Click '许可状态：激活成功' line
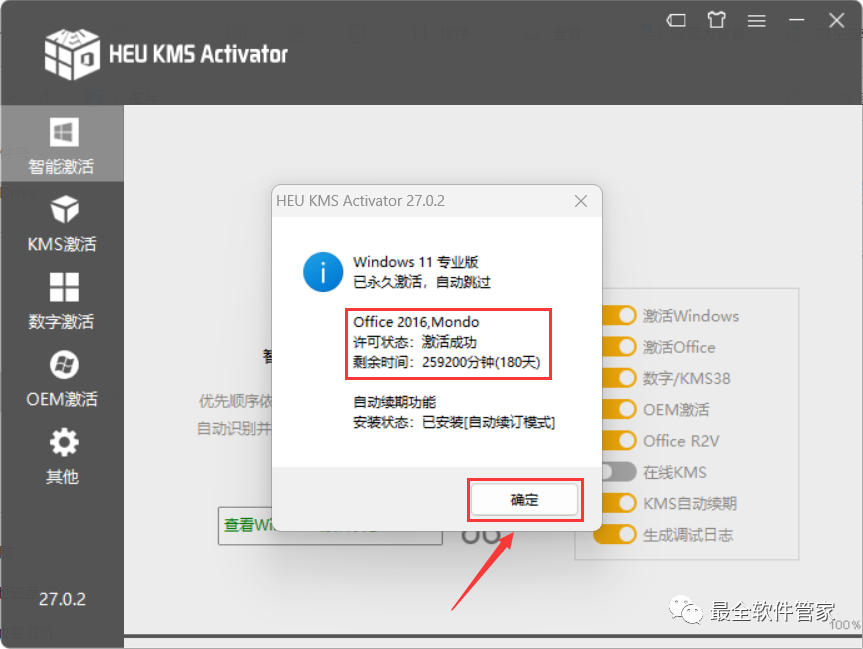This screenshot has height=649, width=863. (x=415, y=342)
